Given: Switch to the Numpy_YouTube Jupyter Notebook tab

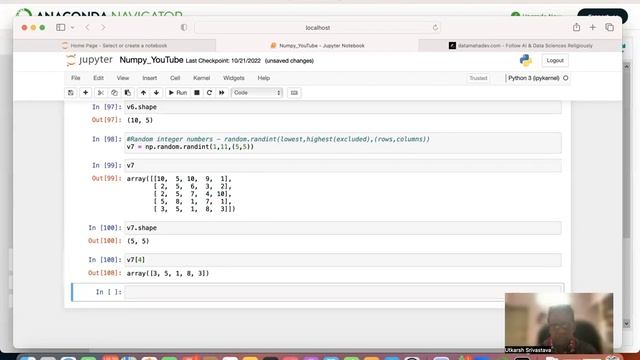Looking at the screenshot, I should (x=317, y=45).
